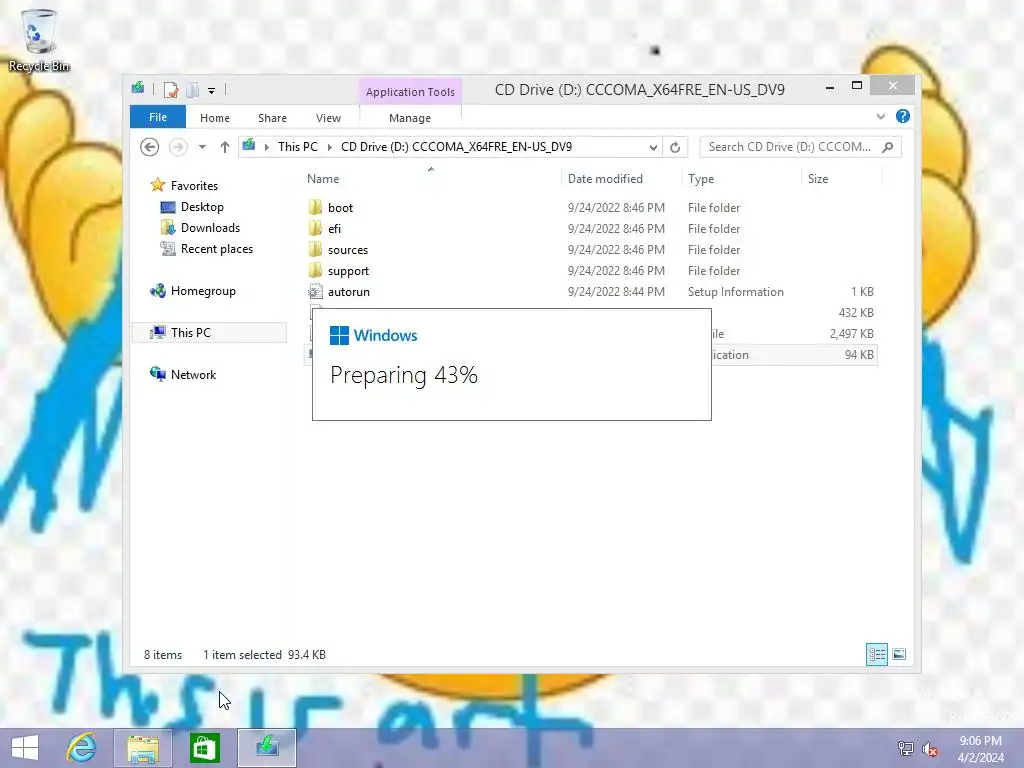1024x768 pixels.
Task: Click boot's 9/24/2022 8:46 PM date
Action: pyautogui.click(x=616, y=208)
